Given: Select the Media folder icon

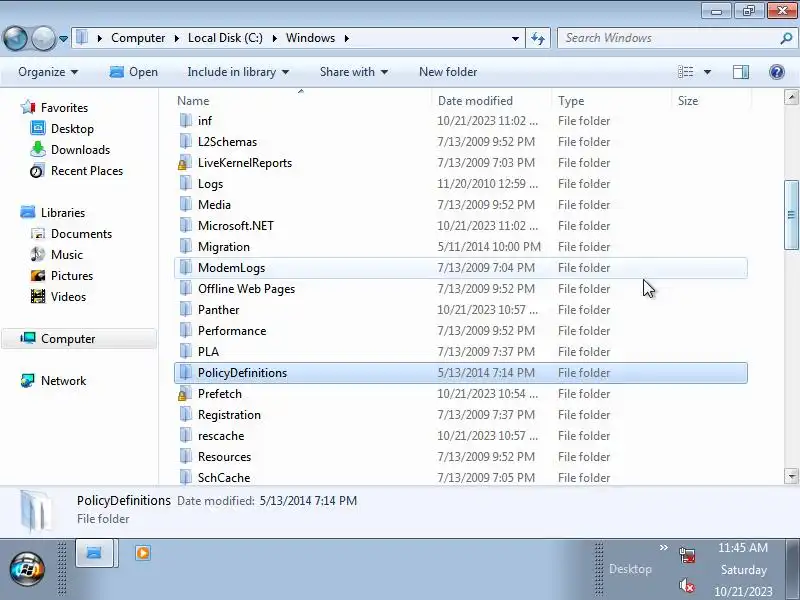Looking at the screenshot, I should tap(186, 205).
